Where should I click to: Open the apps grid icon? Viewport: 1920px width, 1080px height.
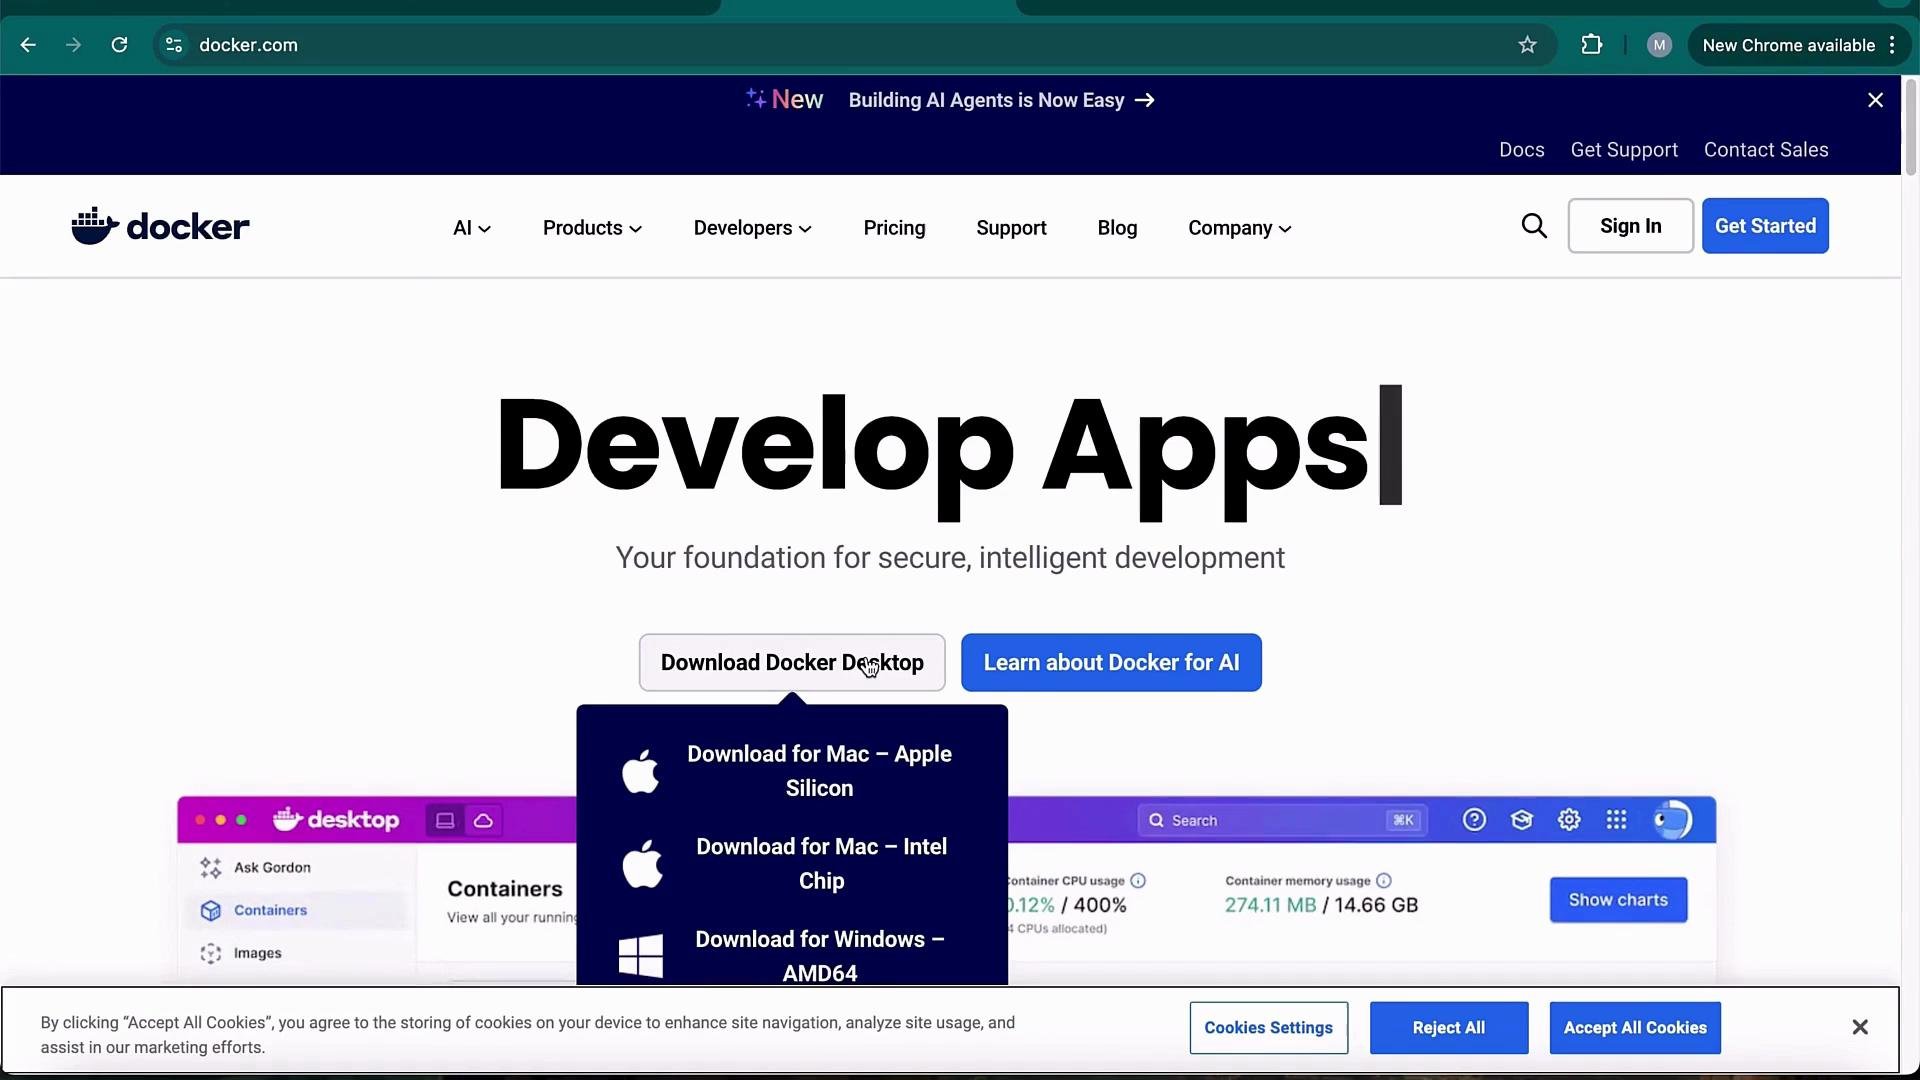1616,820
